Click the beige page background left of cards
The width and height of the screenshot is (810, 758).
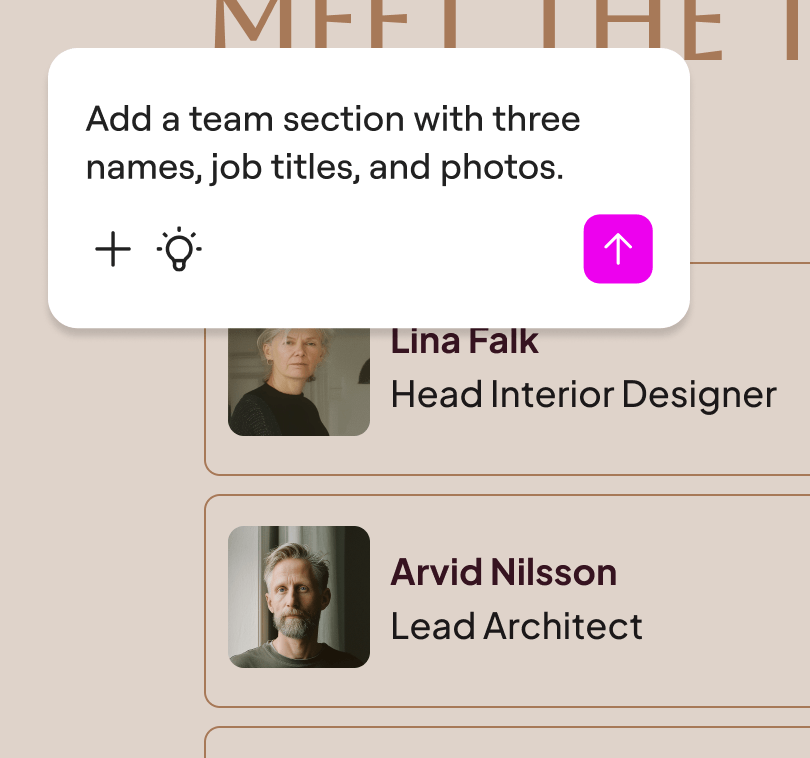tap(100, 550)
